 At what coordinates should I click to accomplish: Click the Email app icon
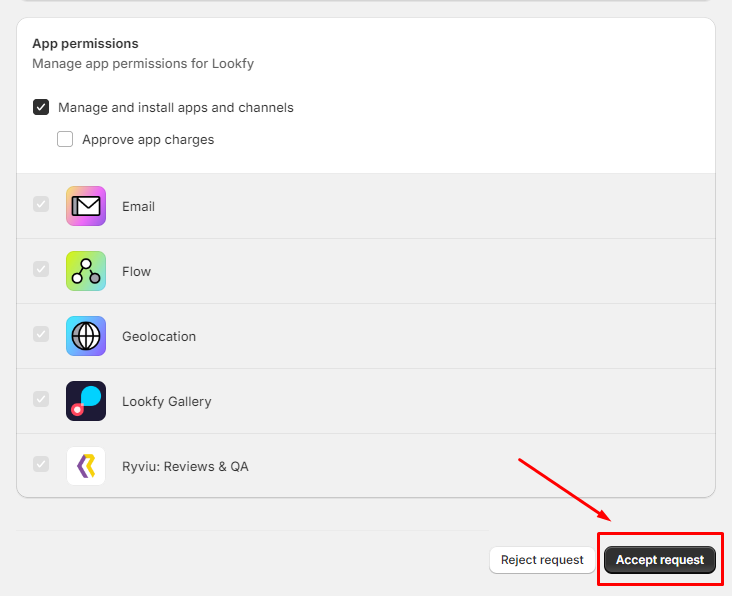coord(86,206)
